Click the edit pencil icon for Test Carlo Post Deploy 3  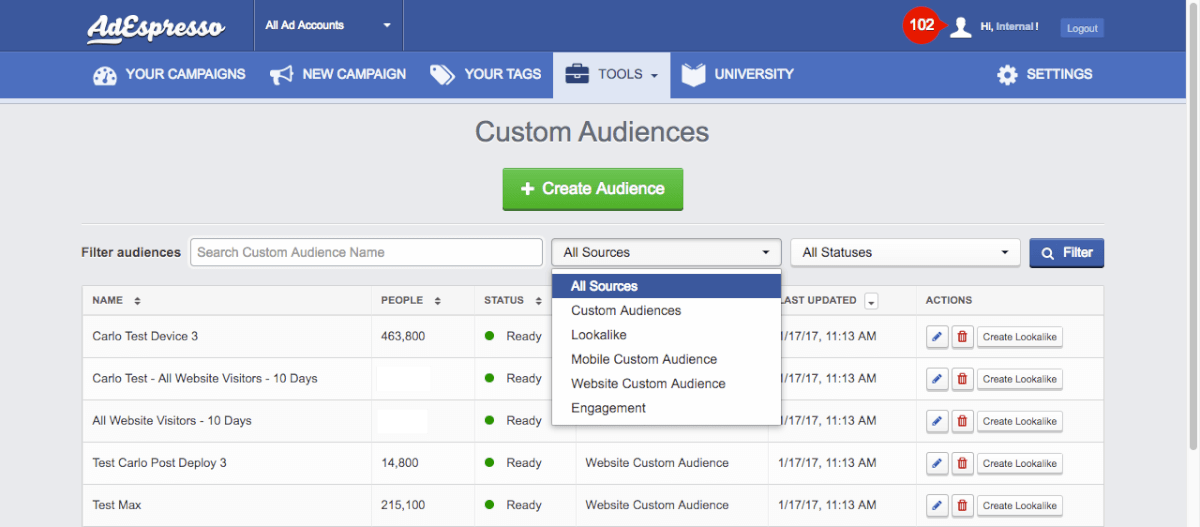(x=937, y=464)
